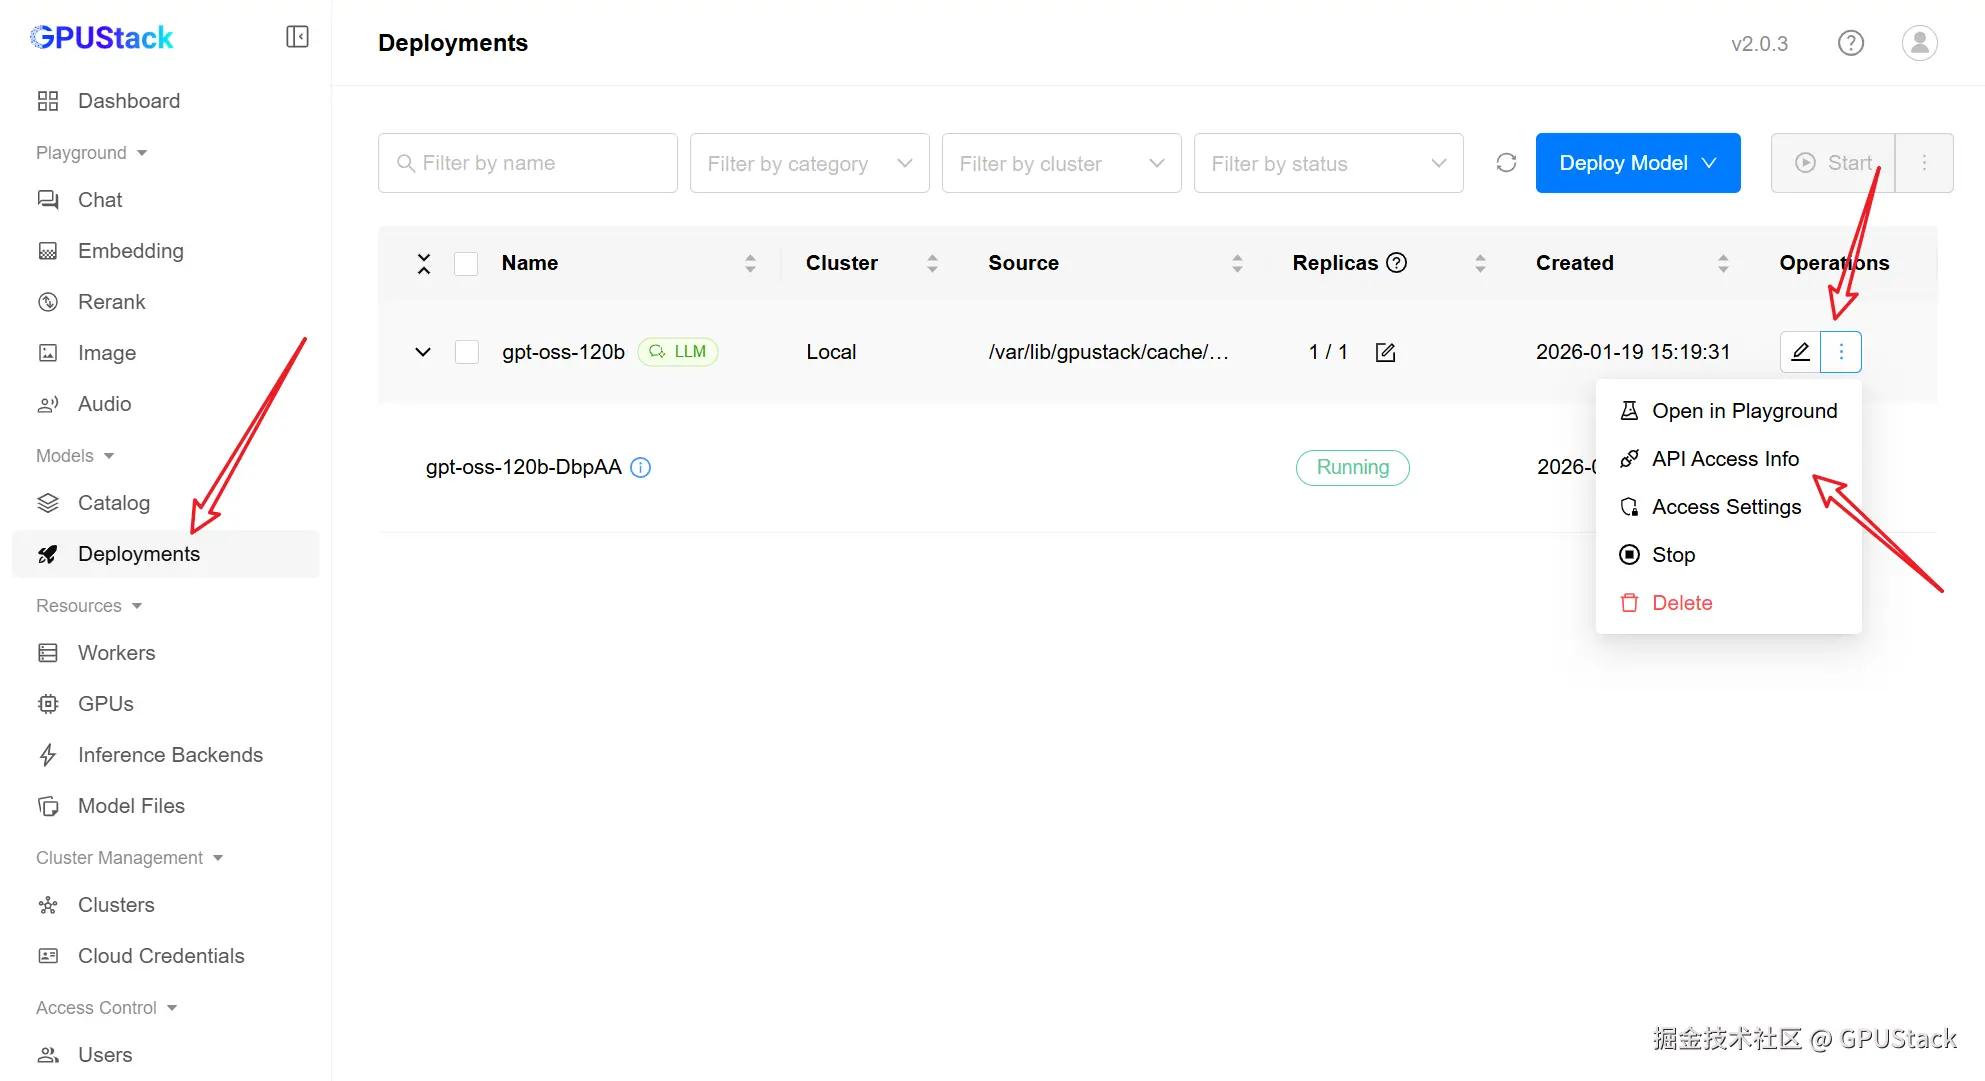
Task: Click the Deploy Model button
Action: [1637, 163]
